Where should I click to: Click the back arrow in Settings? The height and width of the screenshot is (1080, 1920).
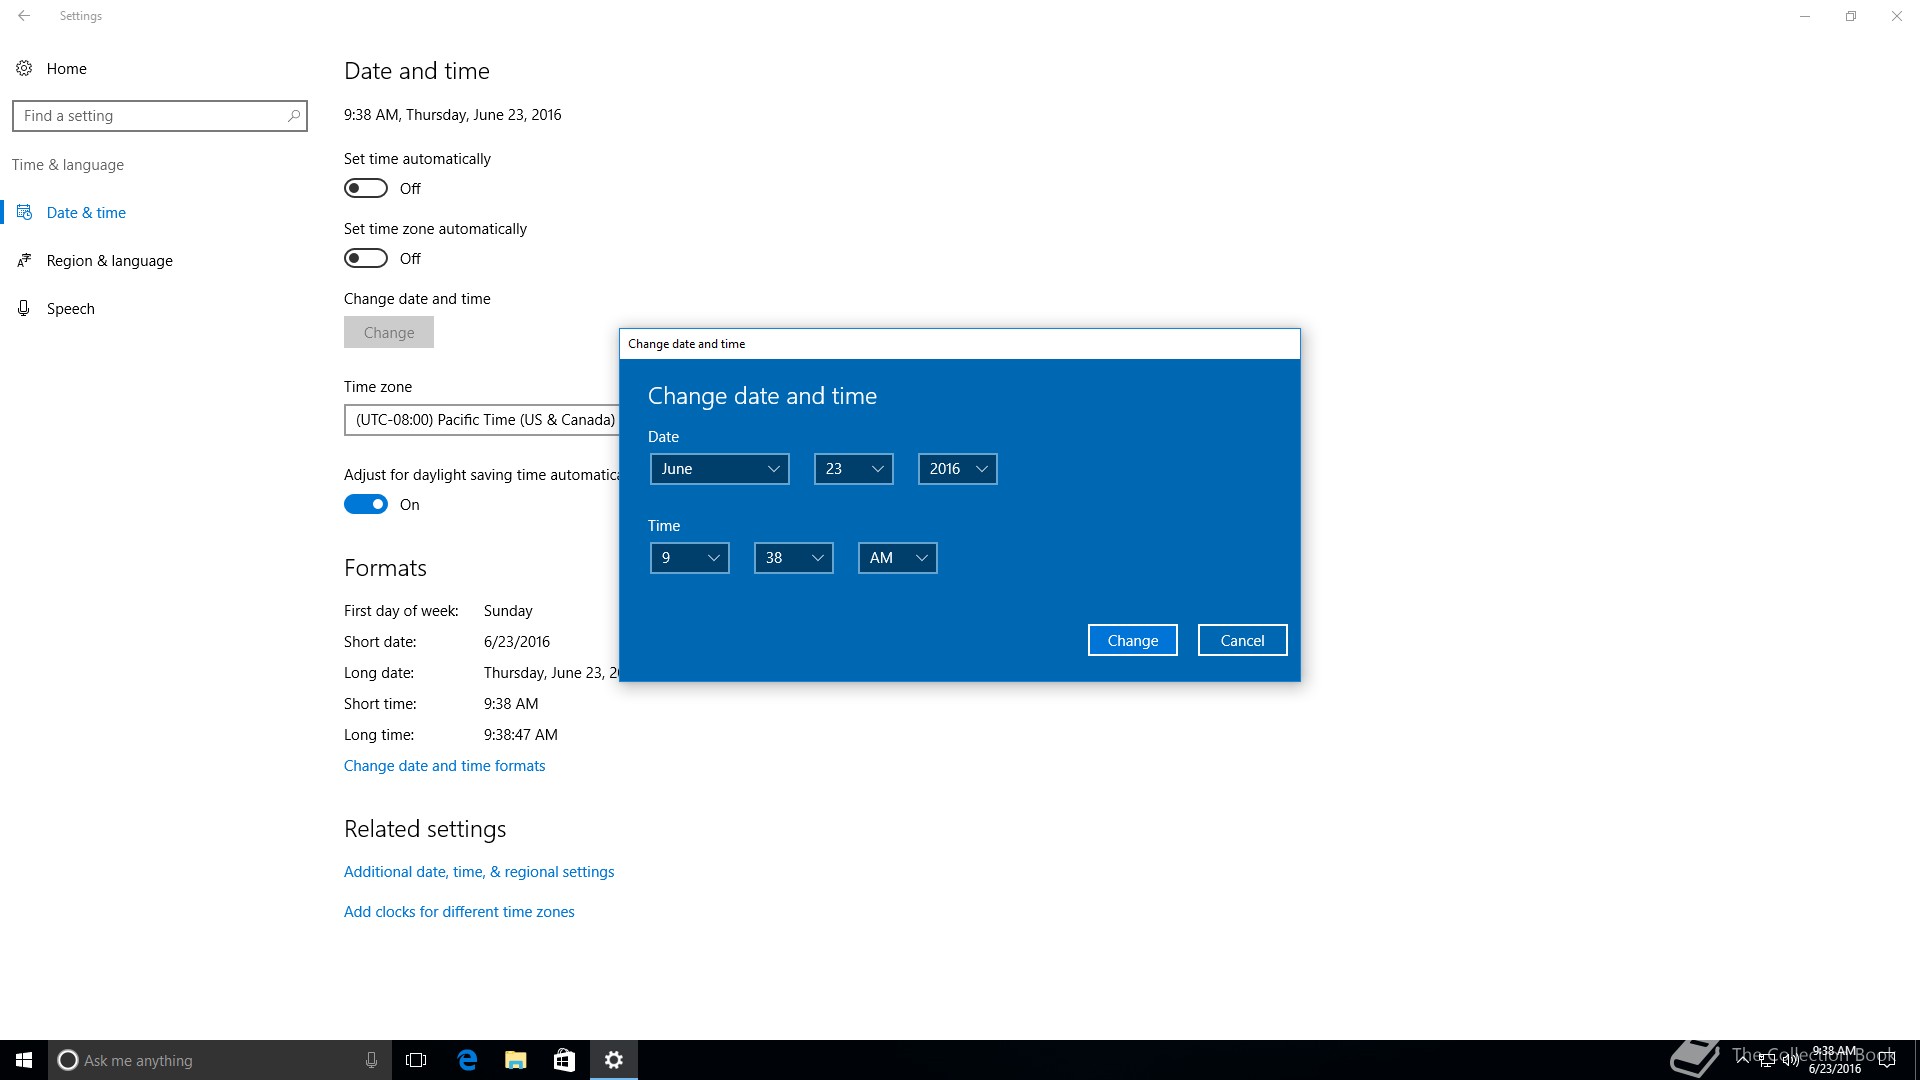(x=24, y=16)
